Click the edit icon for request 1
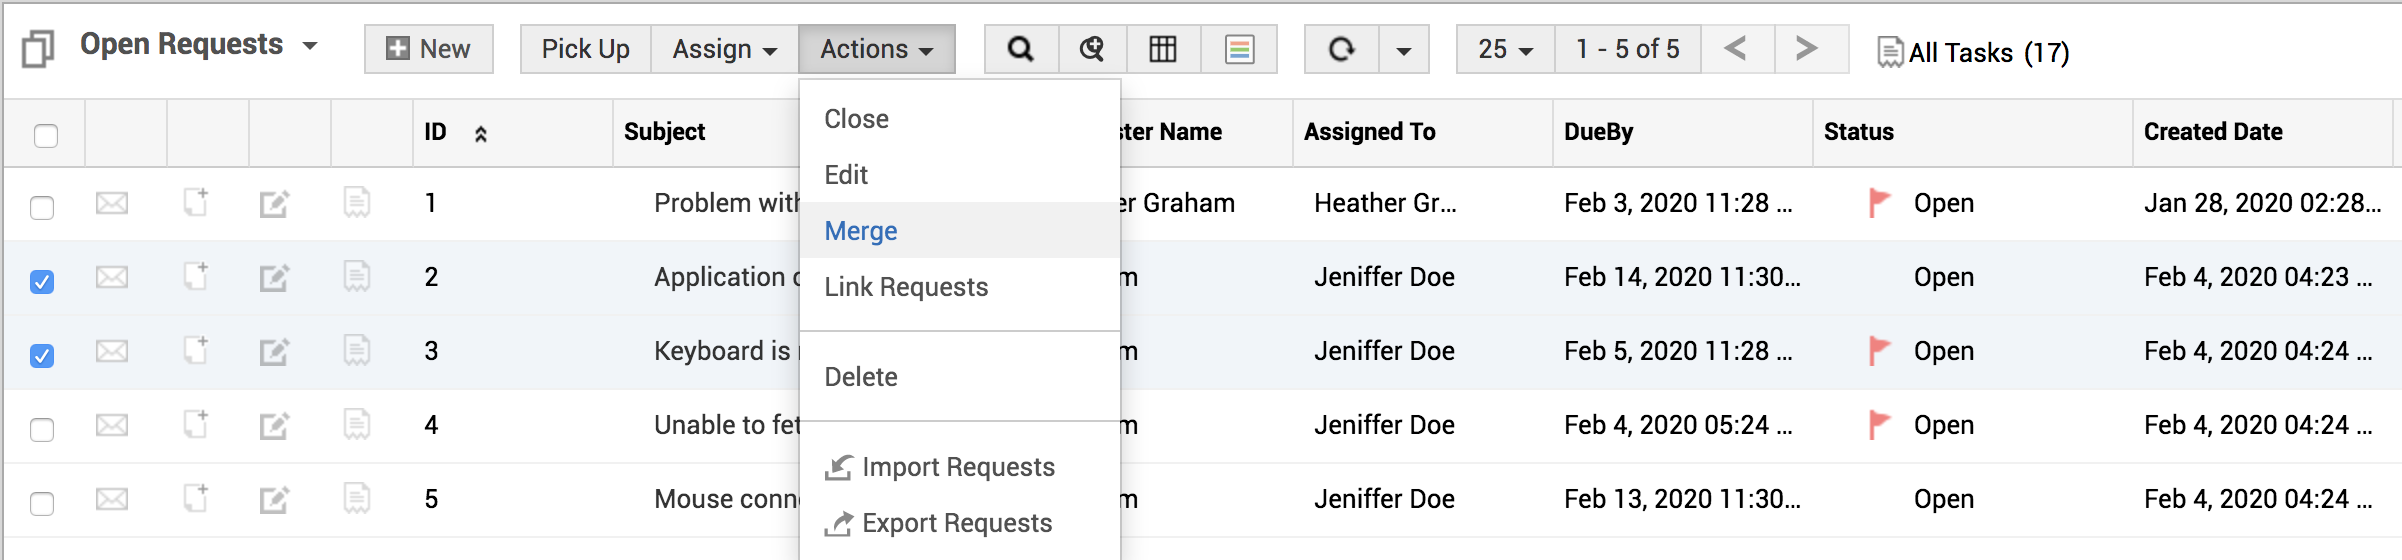This screenshot has width=2402, height=560. [x=274, y=204]
